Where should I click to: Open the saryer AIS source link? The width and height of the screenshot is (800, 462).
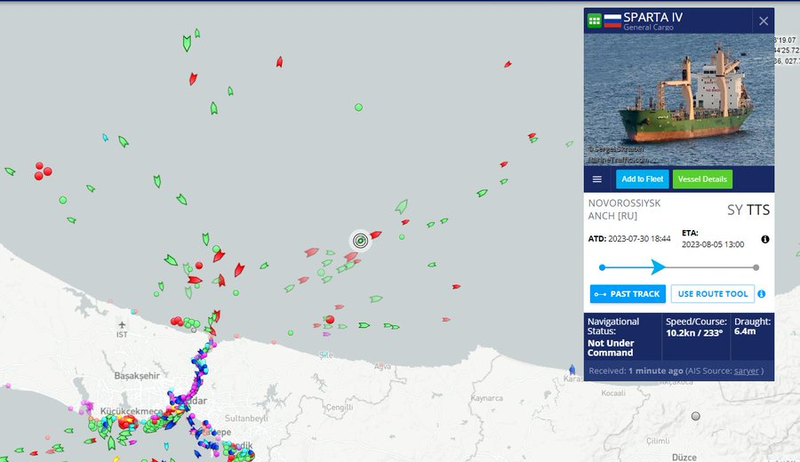point(746,371)
